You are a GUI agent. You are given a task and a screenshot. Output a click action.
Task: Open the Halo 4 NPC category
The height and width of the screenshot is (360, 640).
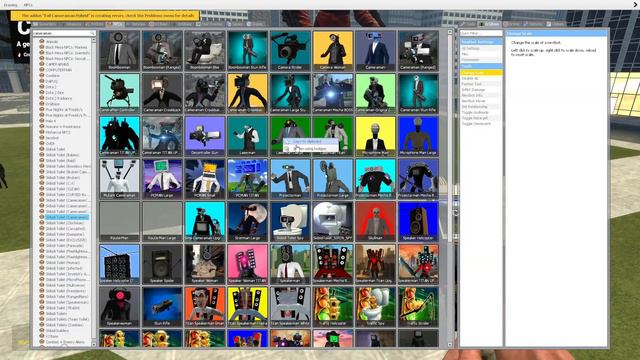coord(51,121)
